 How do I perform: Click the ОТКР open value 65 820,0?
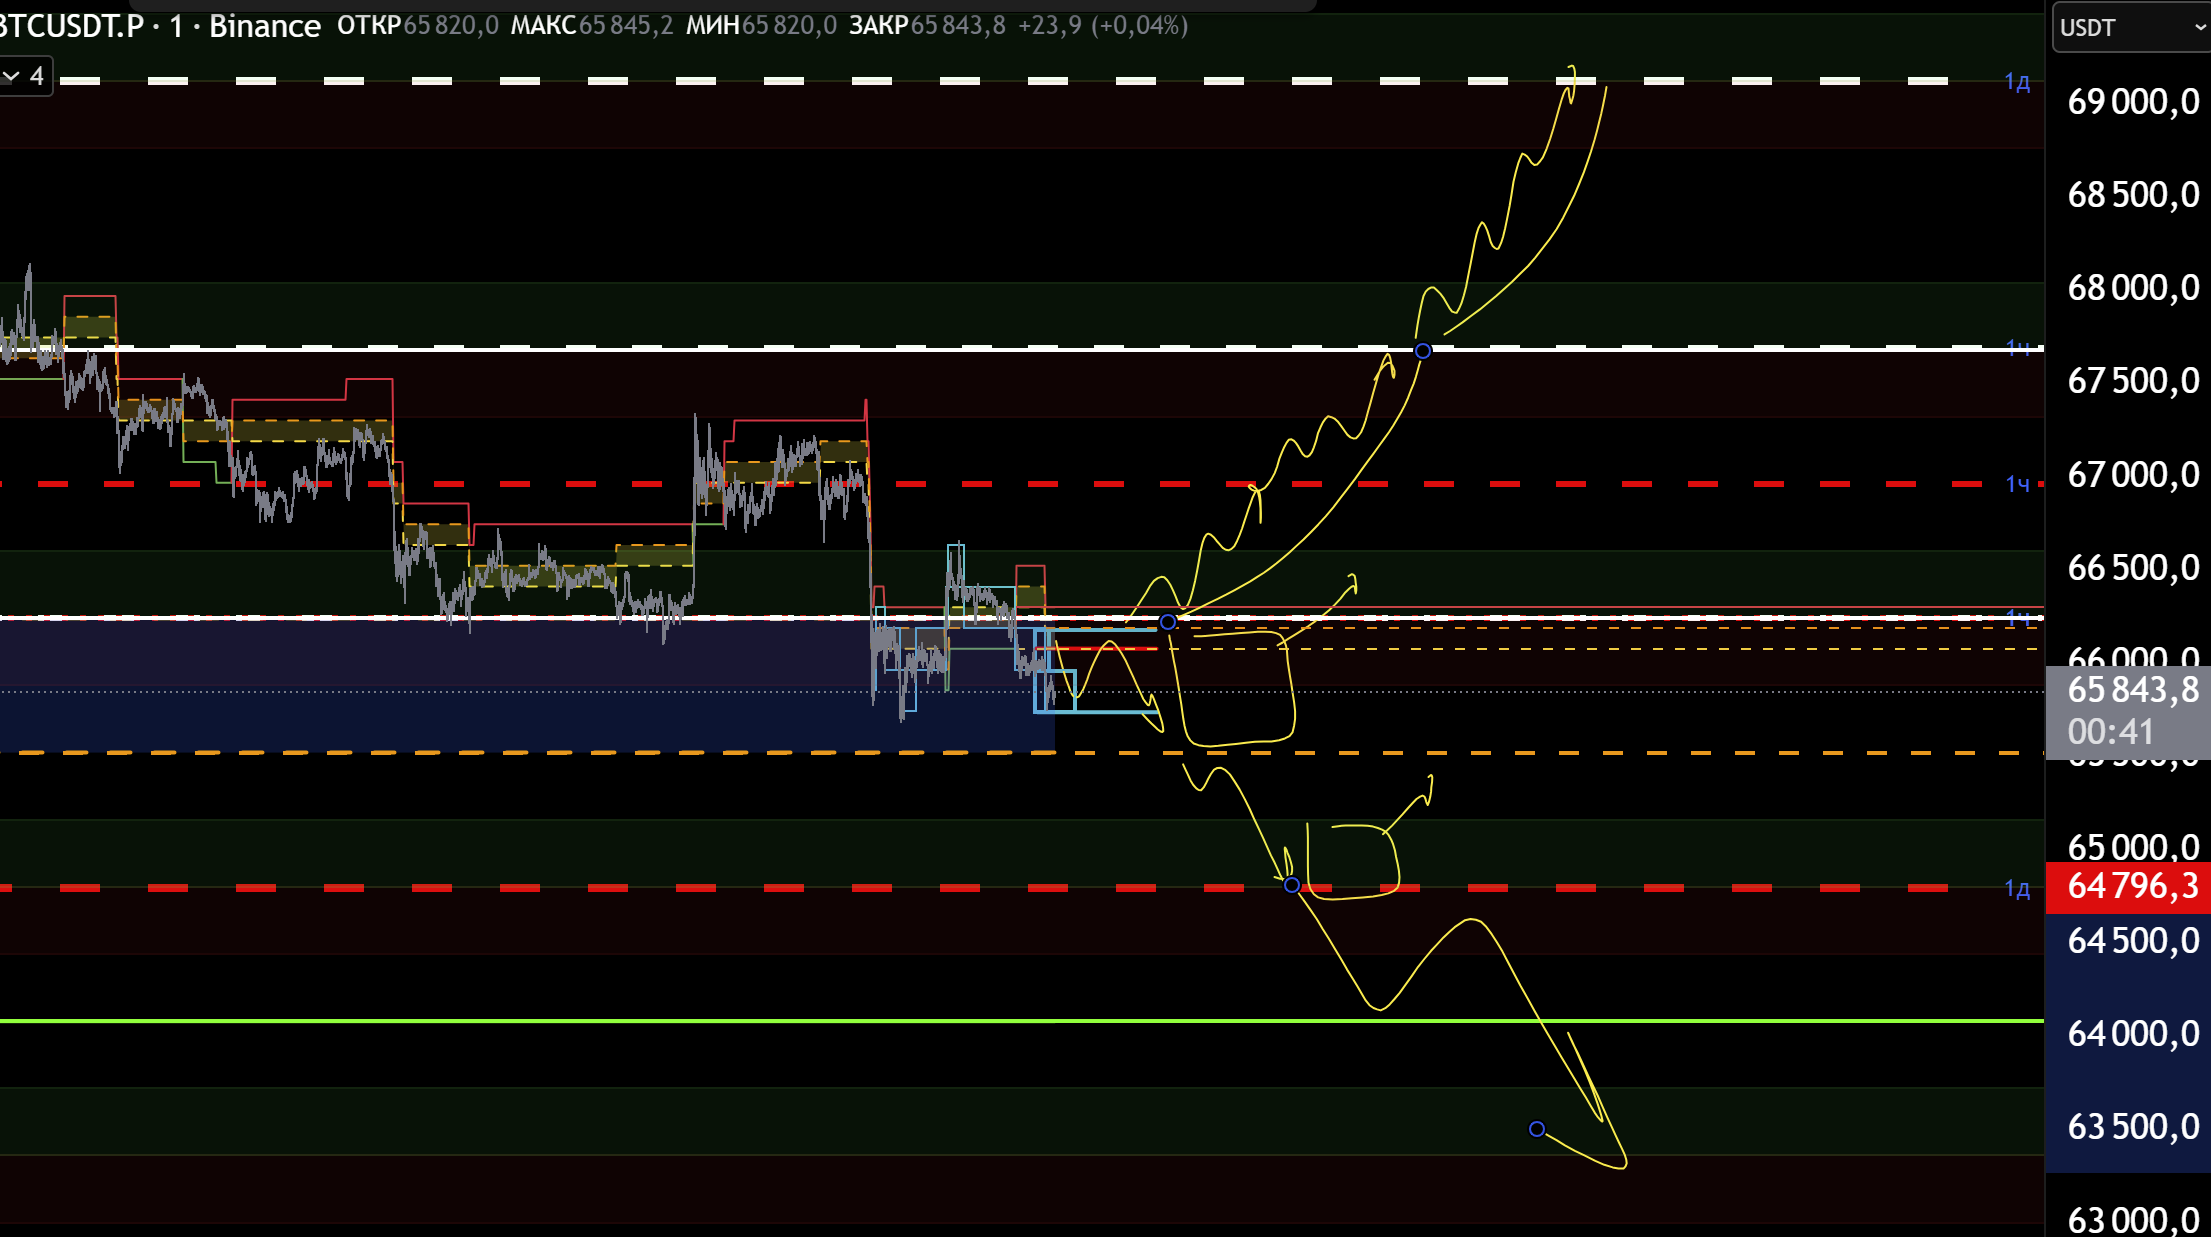coord(450,26)
